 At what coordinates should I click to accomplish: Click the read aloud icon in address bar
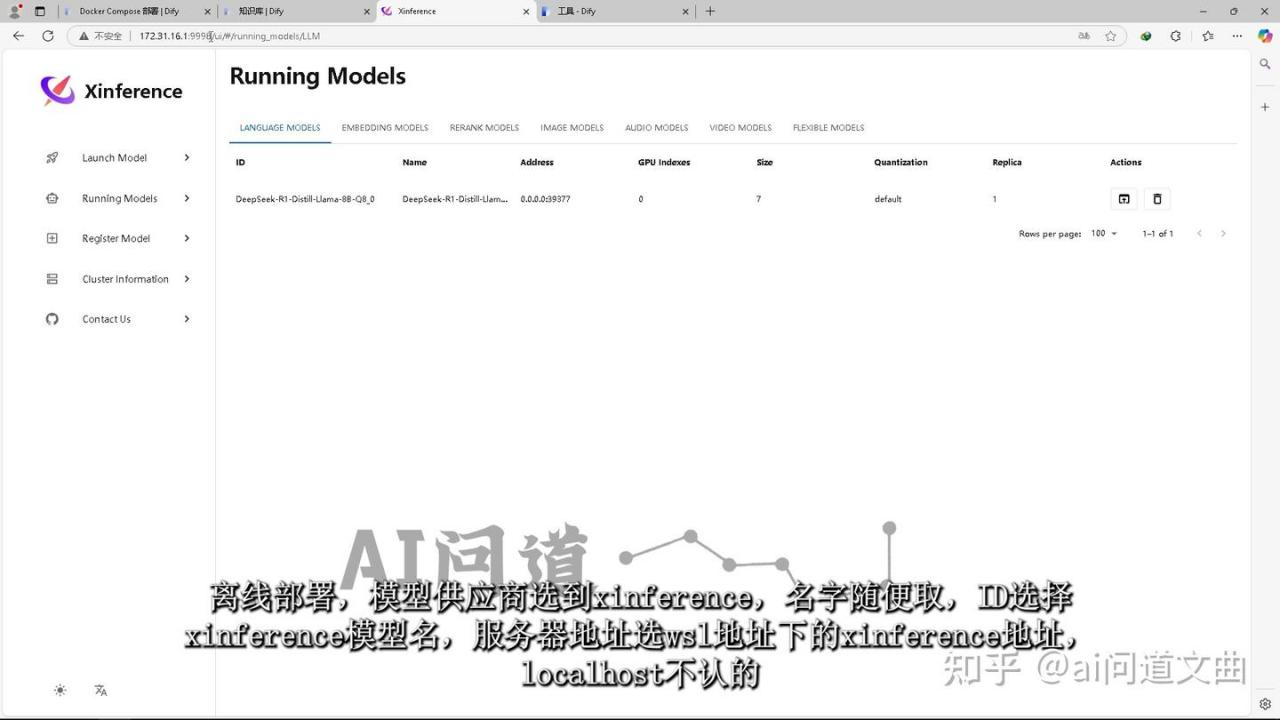[1084, 36]
